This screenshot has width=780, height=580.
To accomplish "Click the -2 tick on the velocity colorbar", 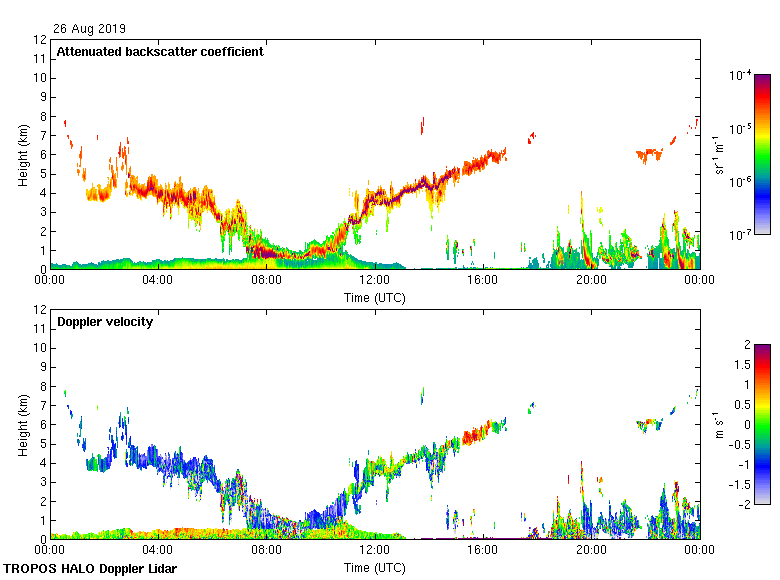I will coord(743,504).
